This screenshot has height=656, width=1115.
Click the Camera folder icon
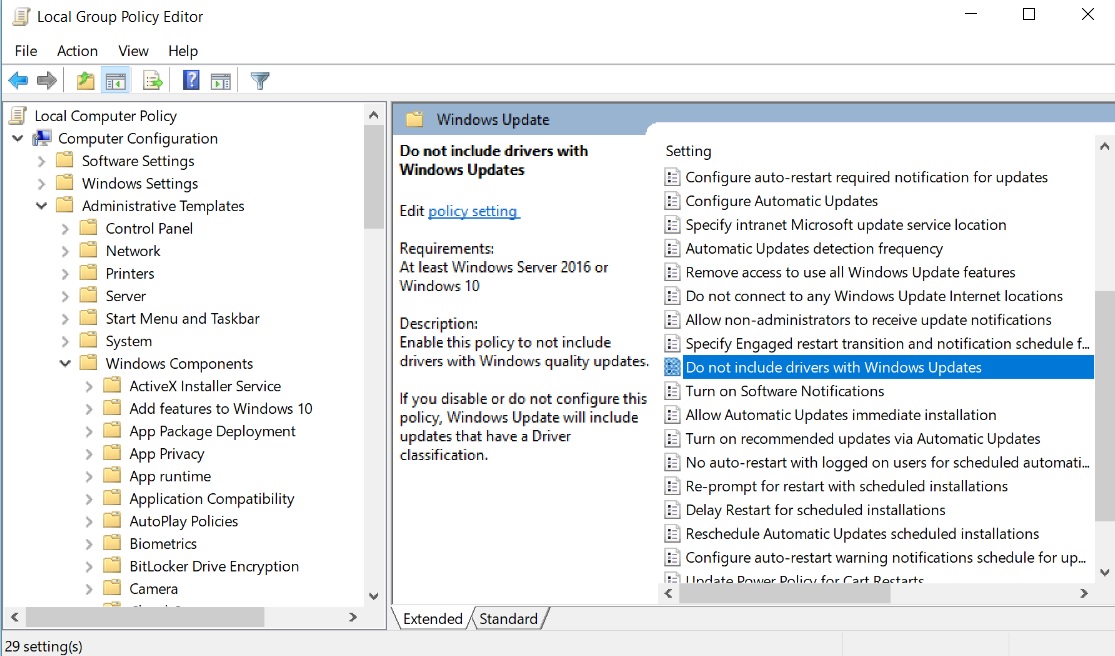[112, 588]
